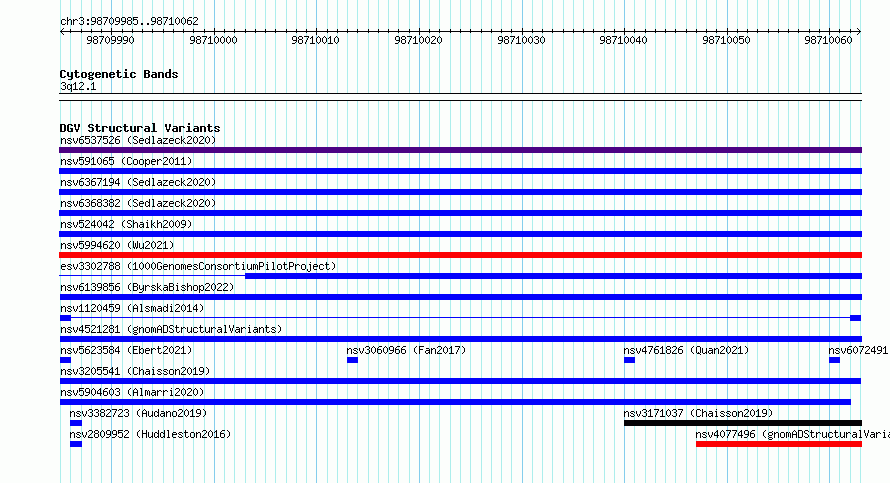Open nsv591065 (Cooper2011) label

pyautogui.click(x=126, y=161)
